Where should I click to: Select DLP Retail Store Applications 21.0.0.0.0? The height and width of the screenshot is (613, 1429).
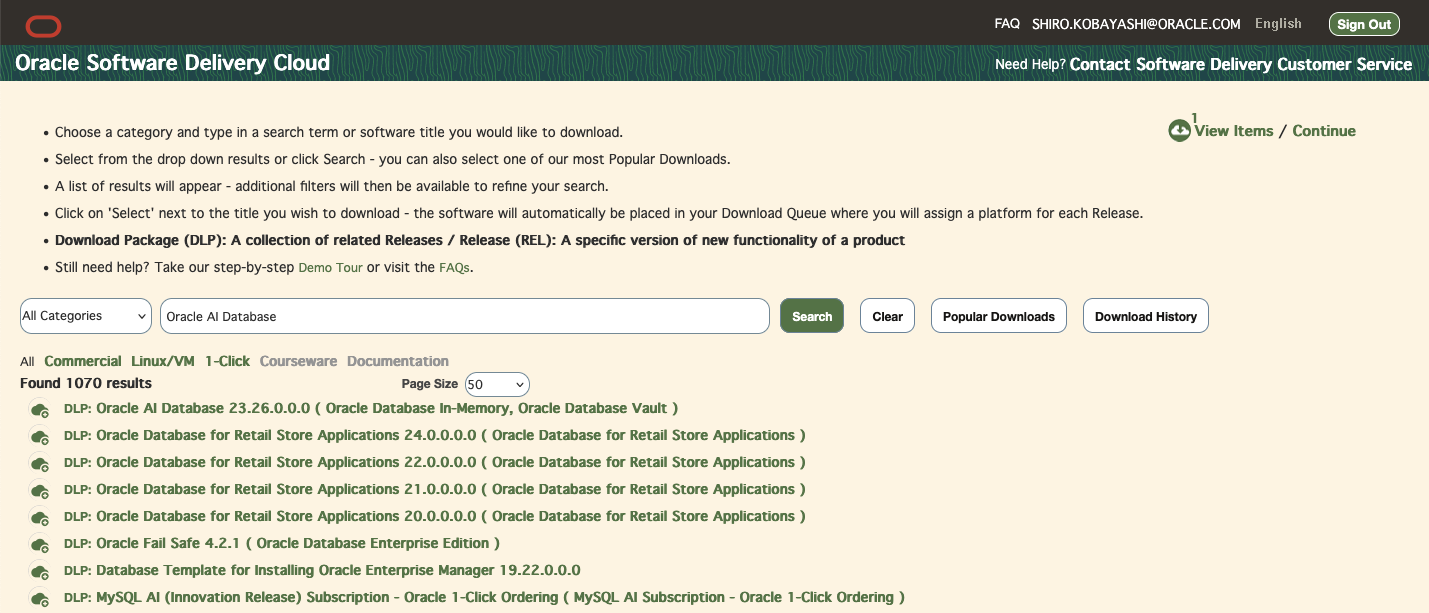tap(435, 489)
